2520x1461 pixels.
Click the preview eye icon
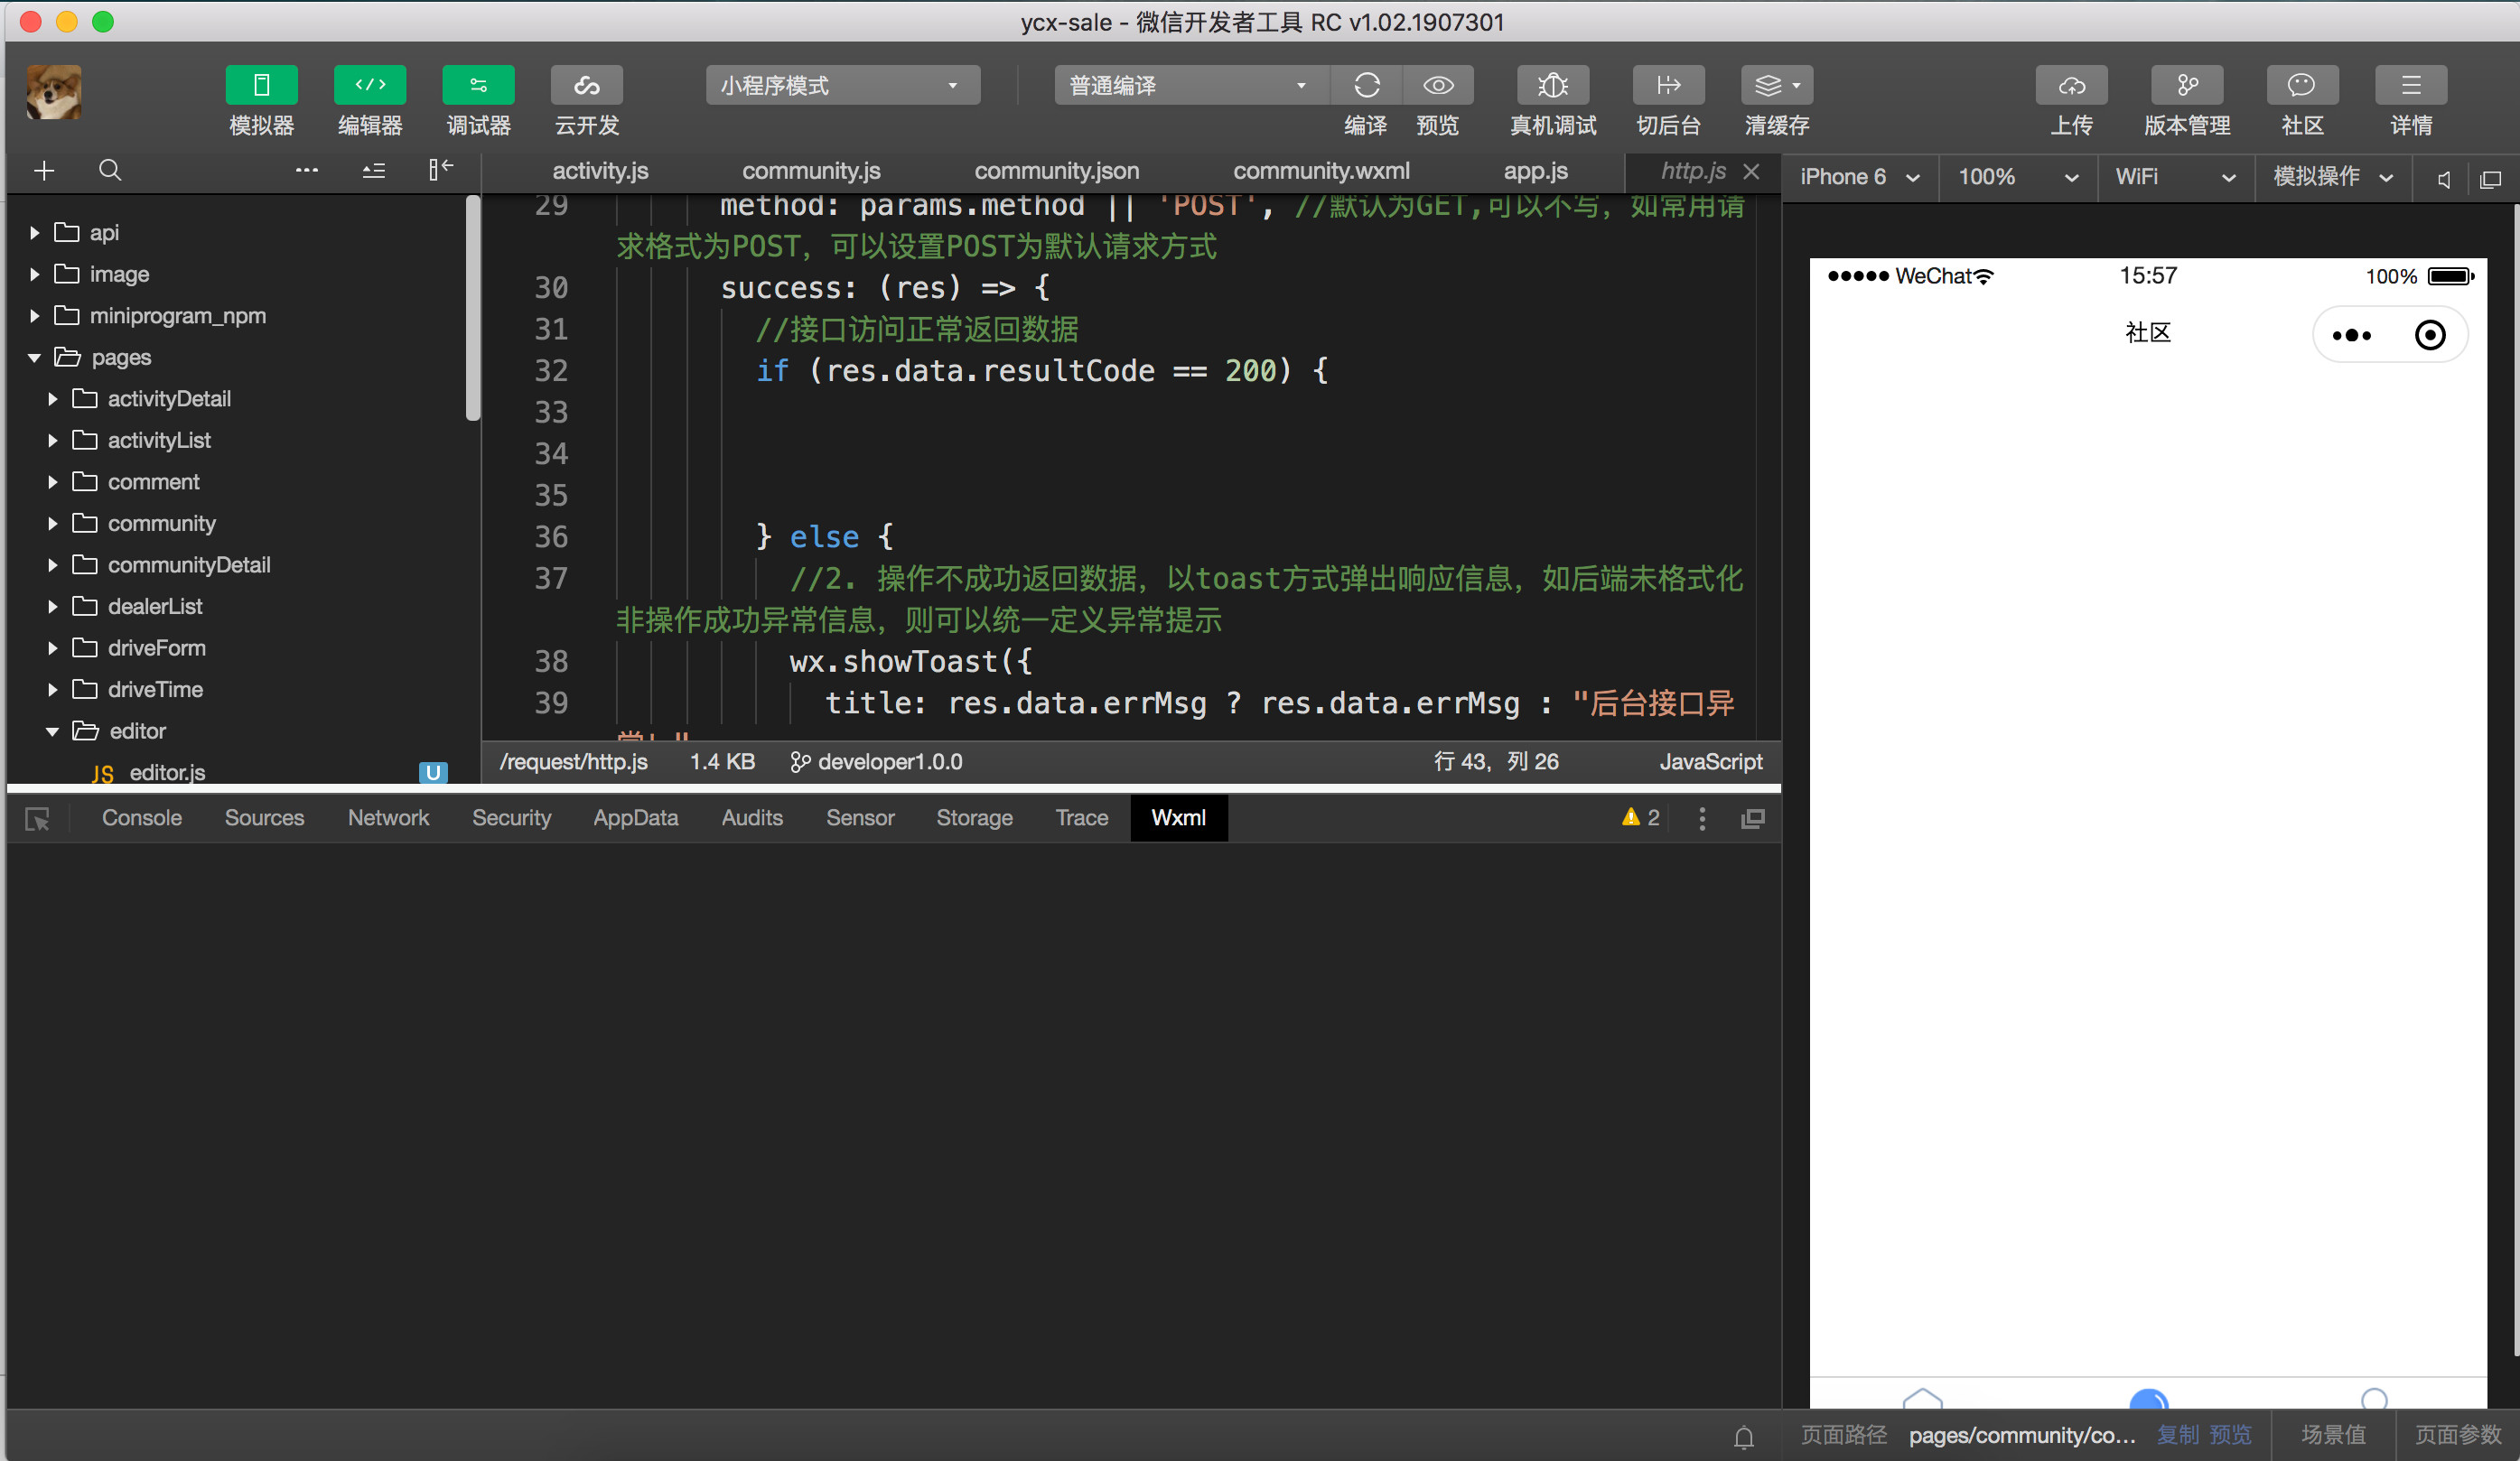pos(1438,86)
